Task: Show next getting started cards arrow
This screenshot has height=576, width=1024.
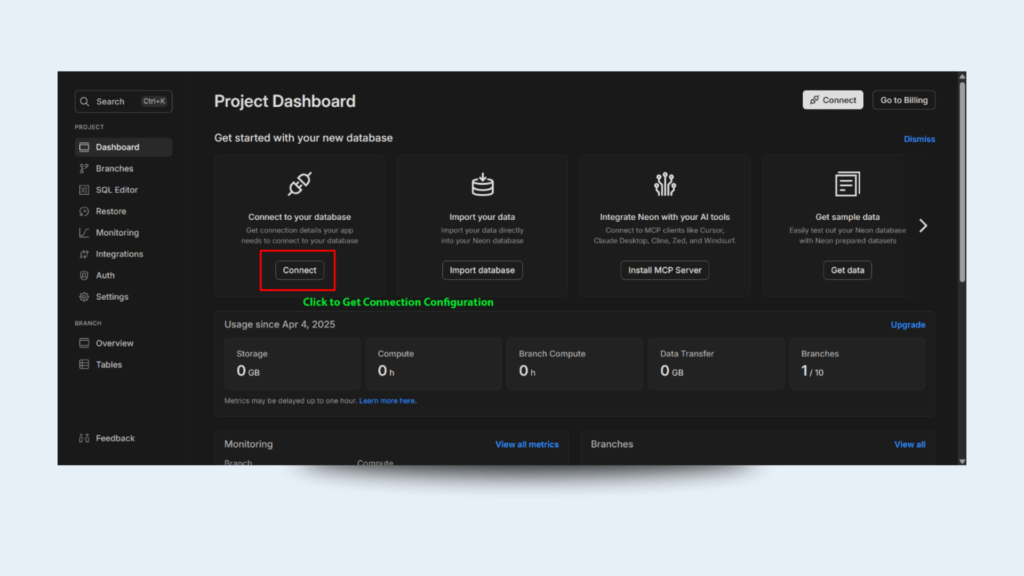Action: [x=923, y=226]
